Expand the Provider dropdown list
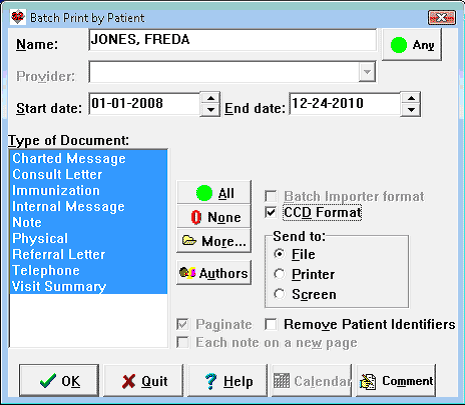Image resolution: width=465 pixels, height=405 pixels. coord(367,72)
